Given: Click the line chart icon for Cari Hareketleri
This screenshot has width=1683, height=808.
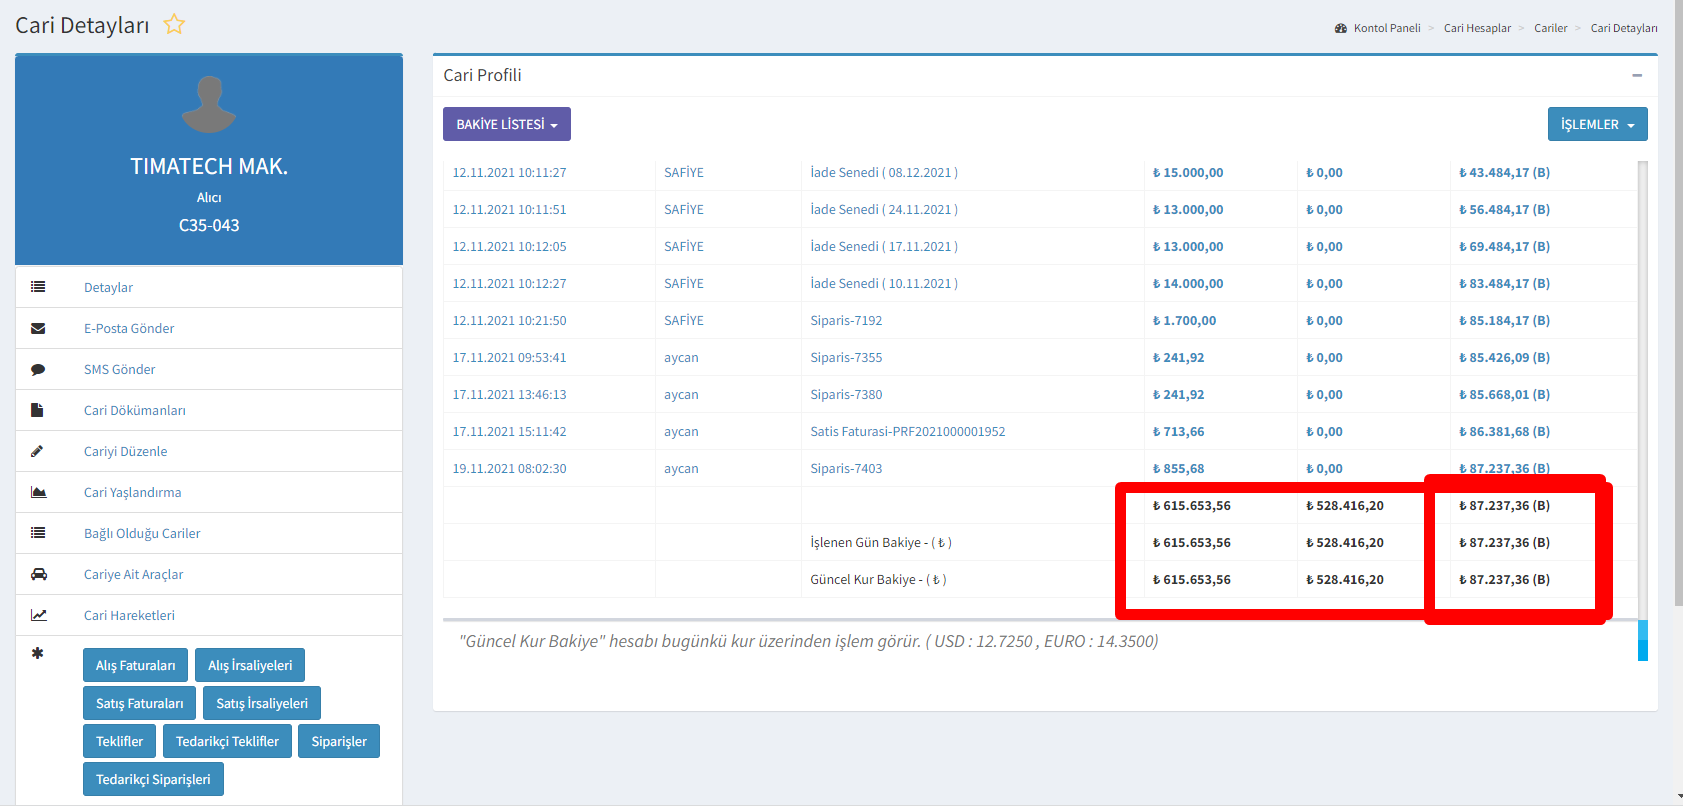Looking at the screenshot, I should (x=38, y=615).
